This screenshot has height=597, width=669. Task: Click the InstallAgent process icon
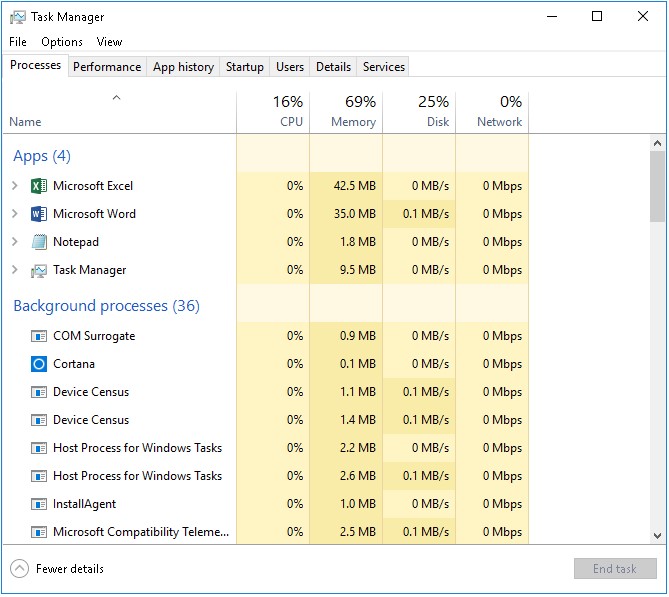click(x=39, y=505)
